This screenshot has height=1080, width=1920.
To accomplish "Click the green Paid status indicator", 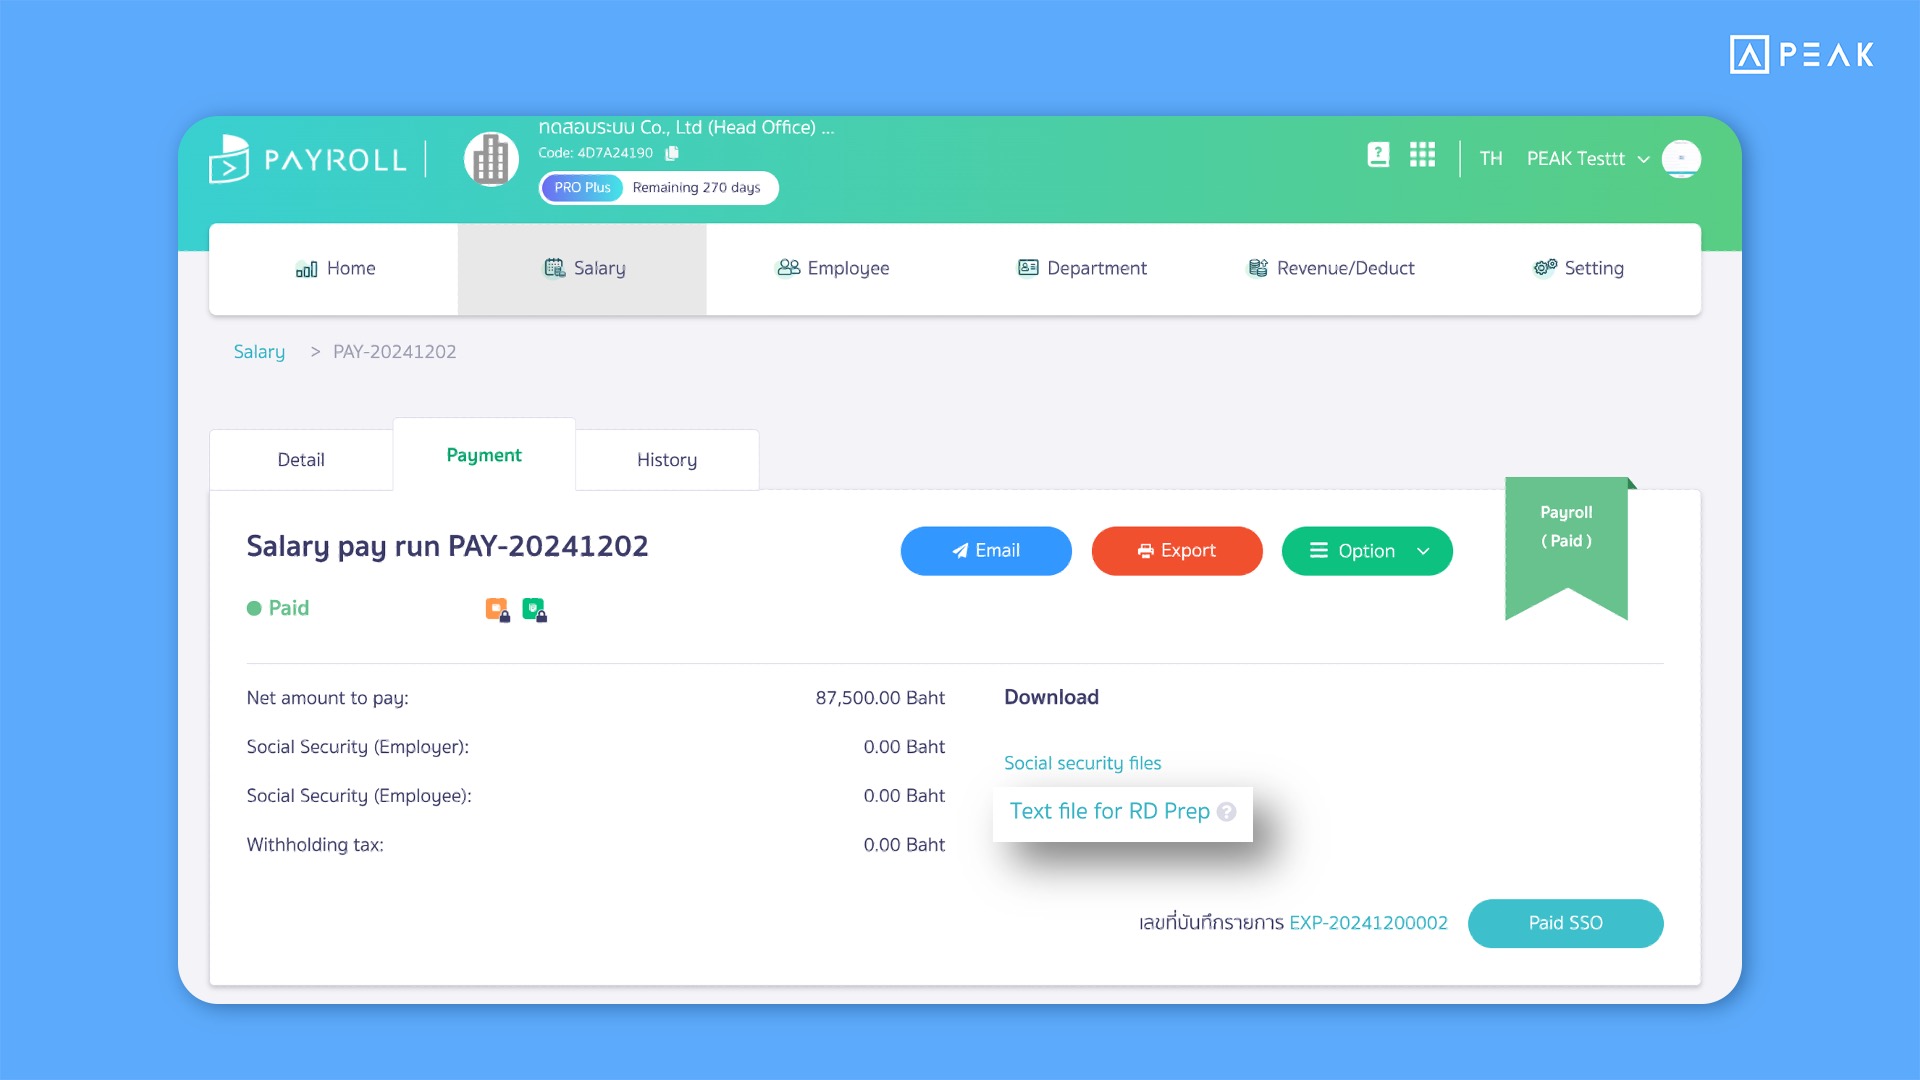I will [x=277, y=608].
